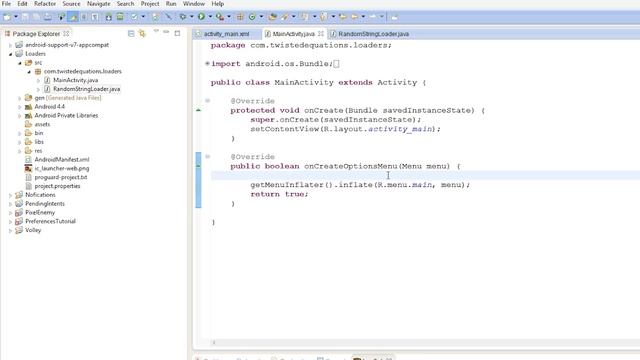640x360 pixels.
Task: Expand the android-support-v7-appcompat project
Action: click(x=11, y=45)
